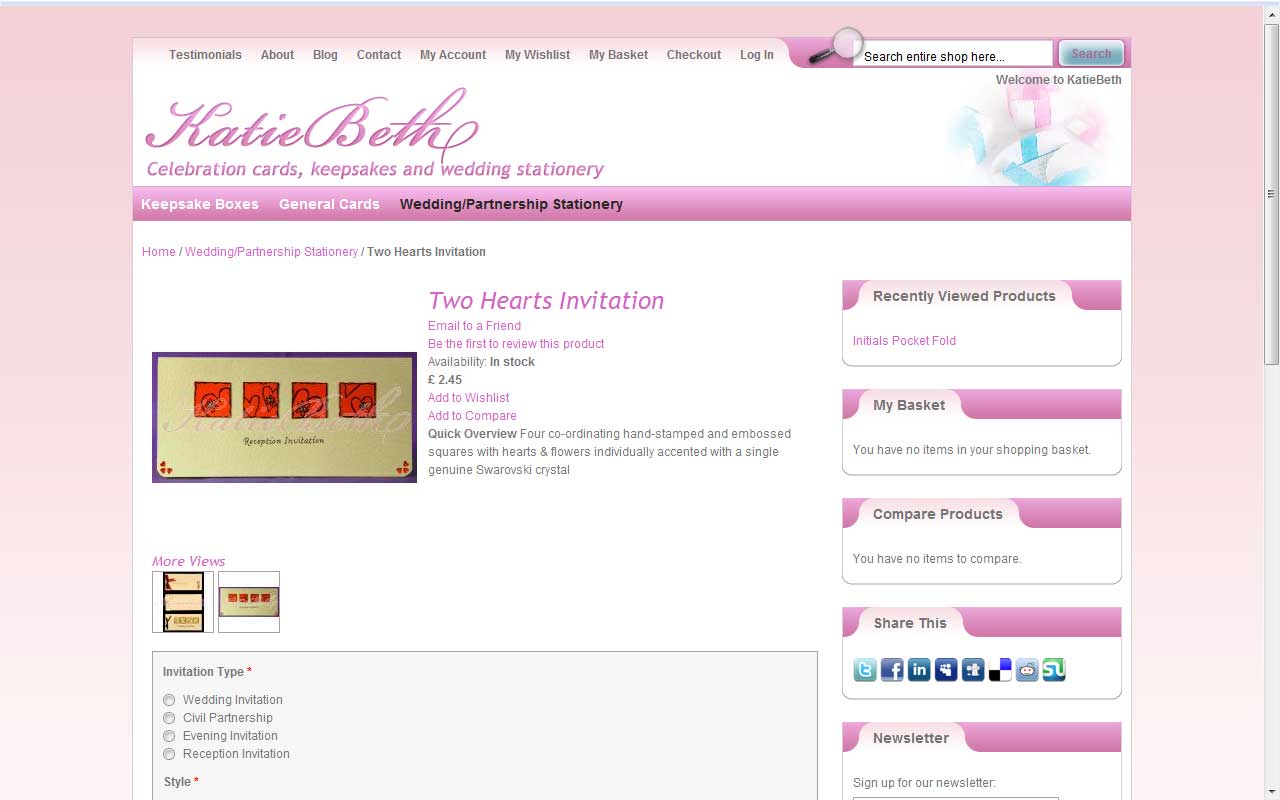Open the Initials Pocket Fold recently viewed product

904,341
